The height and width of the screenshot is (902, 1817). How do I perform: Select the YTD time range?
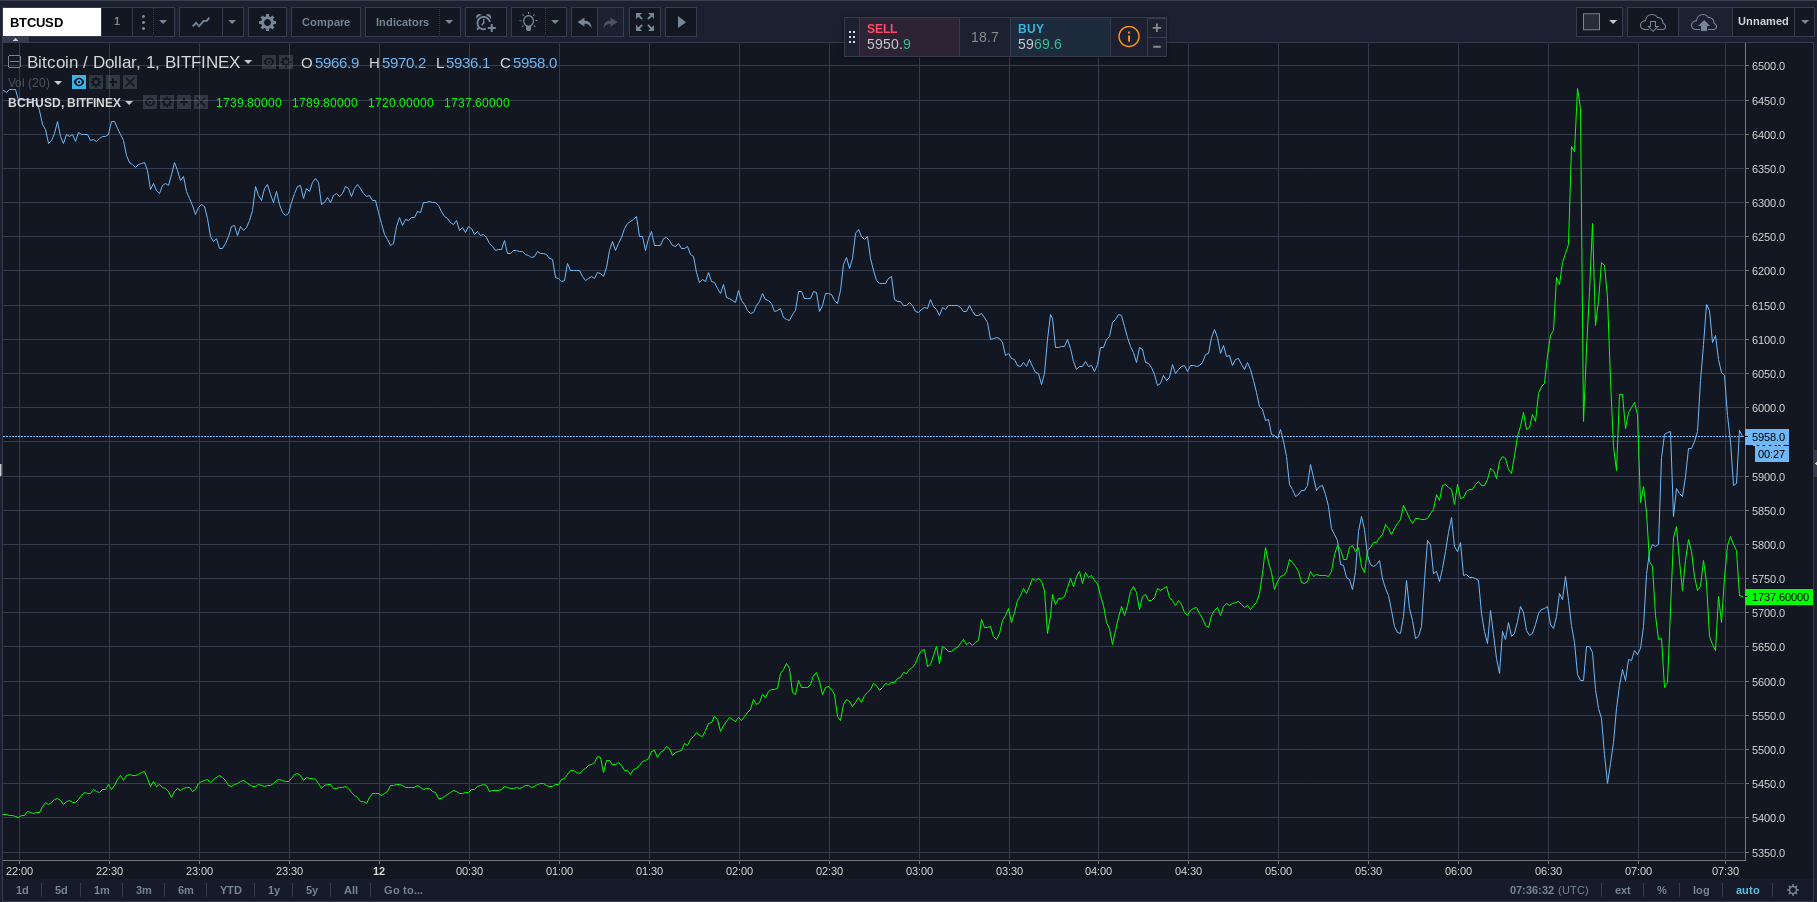[231, 890]
